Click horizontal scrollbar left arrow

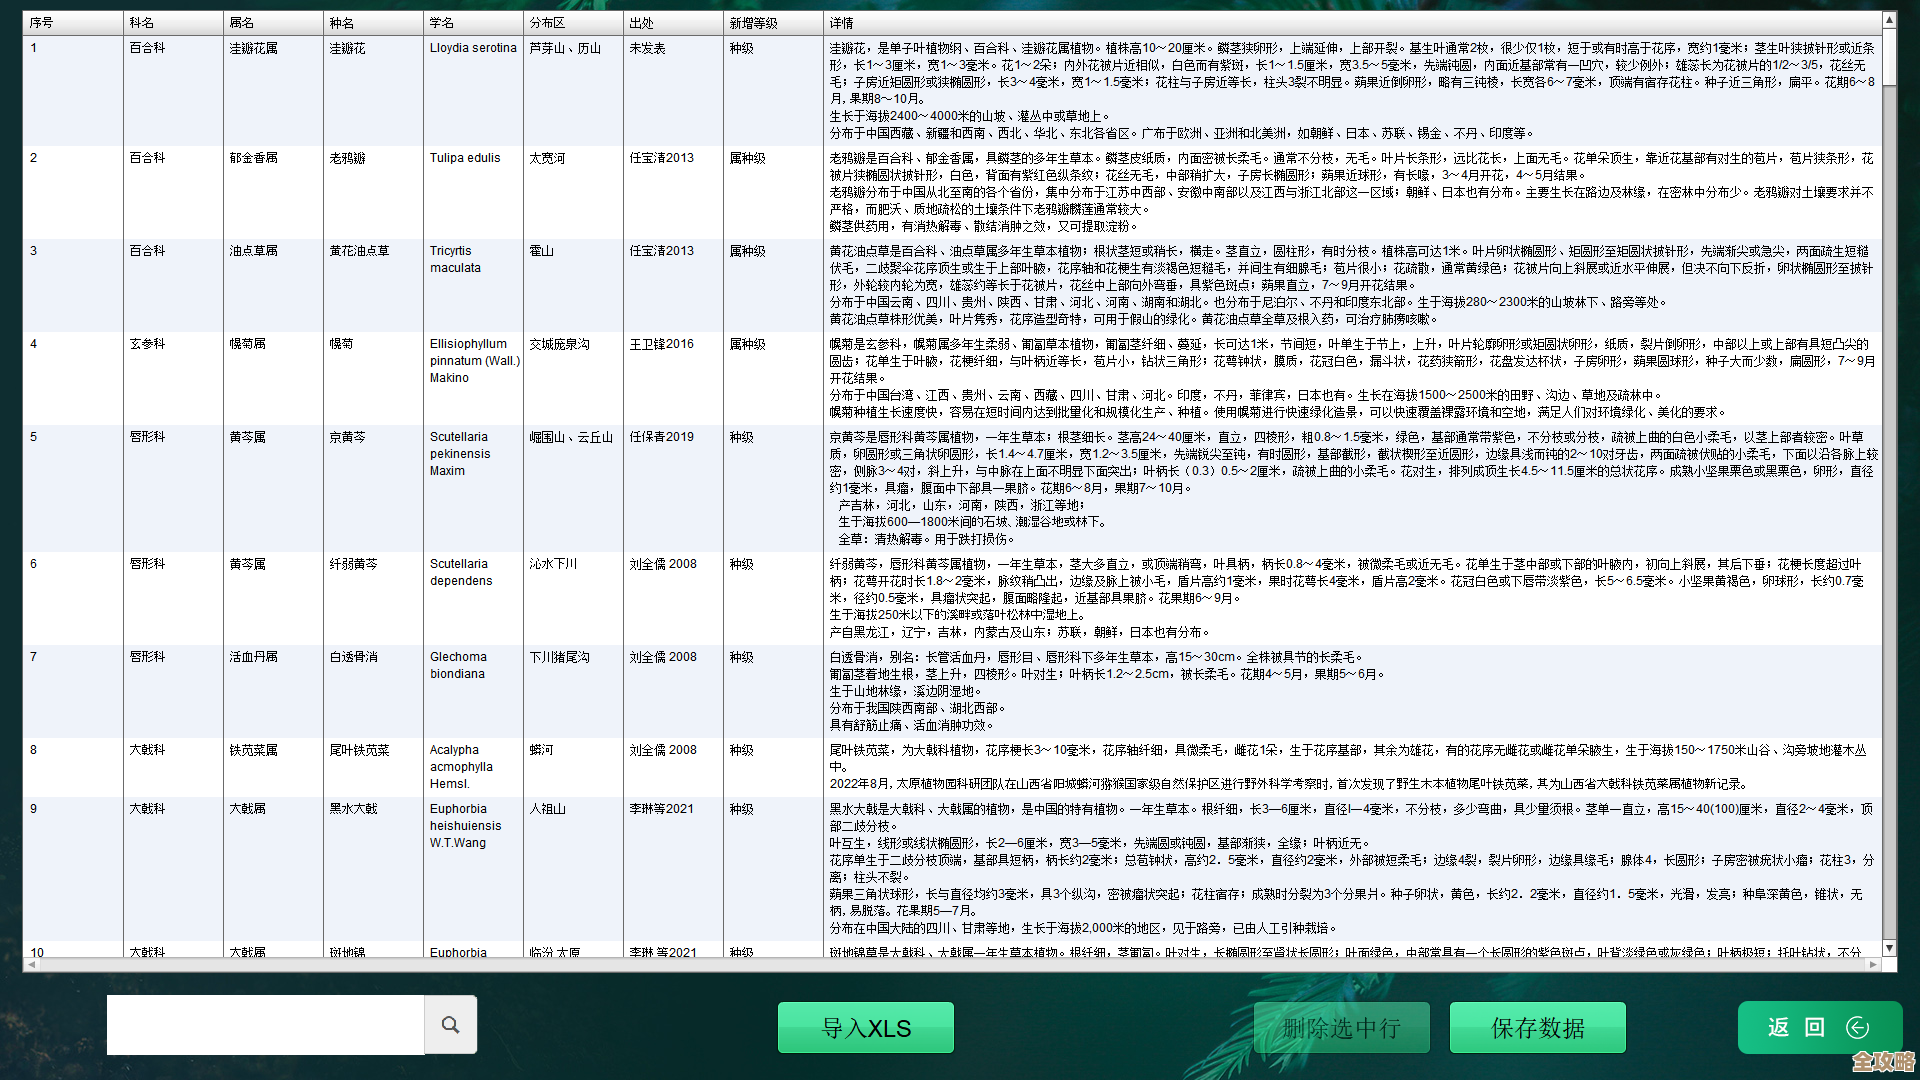[x=31, y=965]
